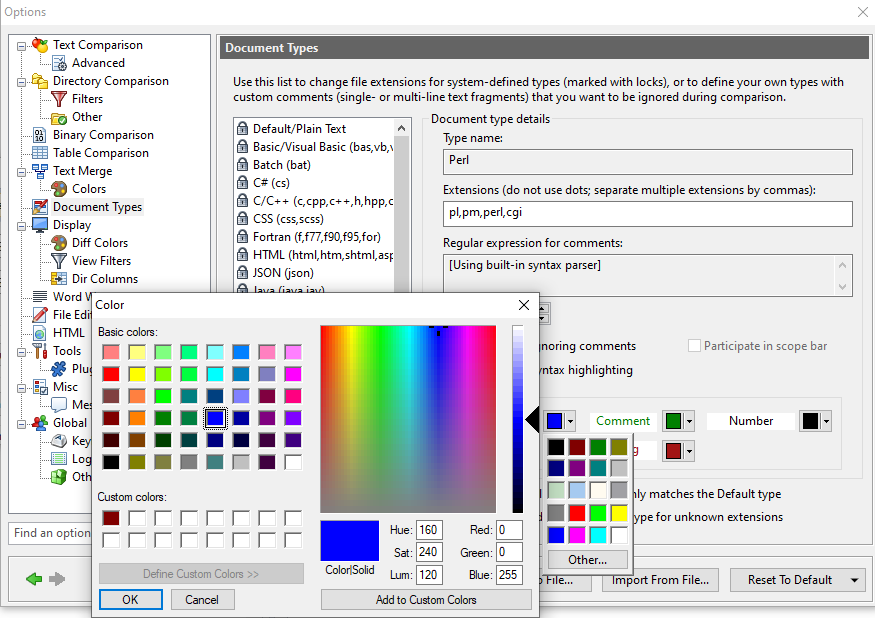Collapse the Global tree node
Screen dimensions: 875x618
pos(21,424)
